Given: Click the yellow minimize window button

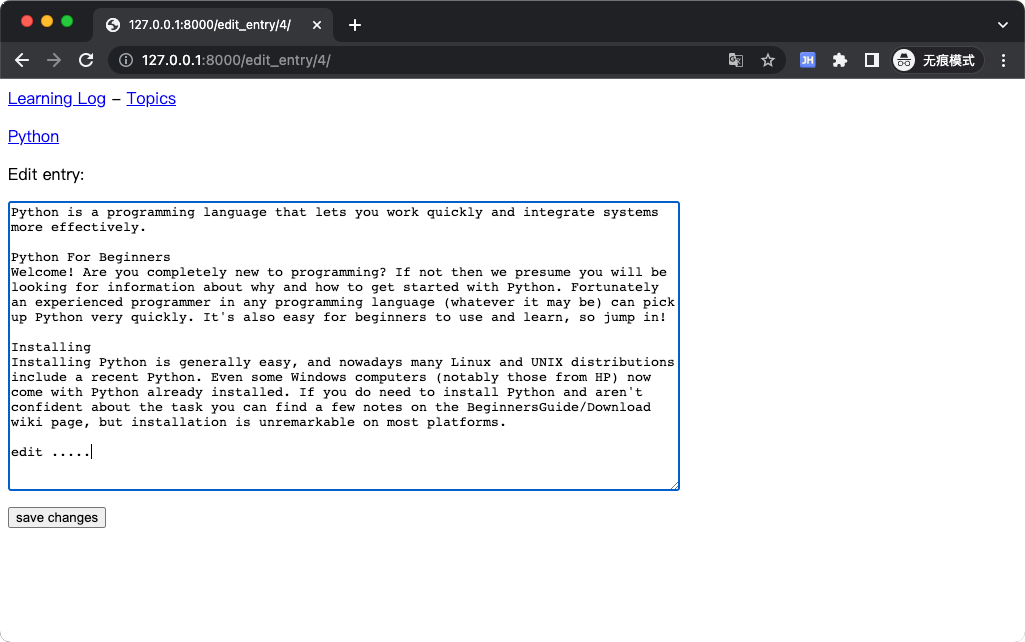Looking at the screenshot, I should (47, 21).
